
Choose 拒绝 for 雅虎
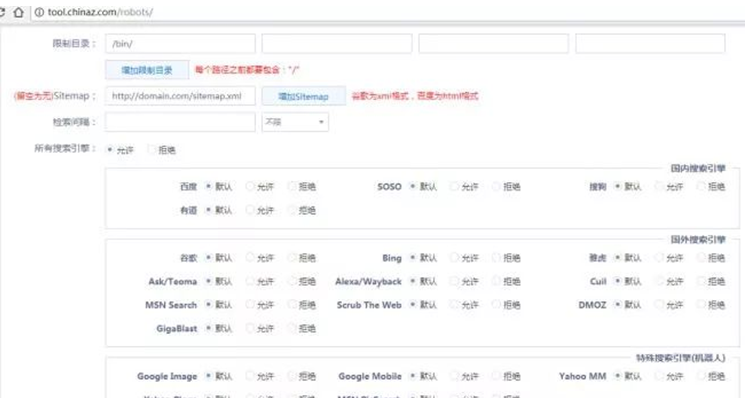click(x=701, y=257)
